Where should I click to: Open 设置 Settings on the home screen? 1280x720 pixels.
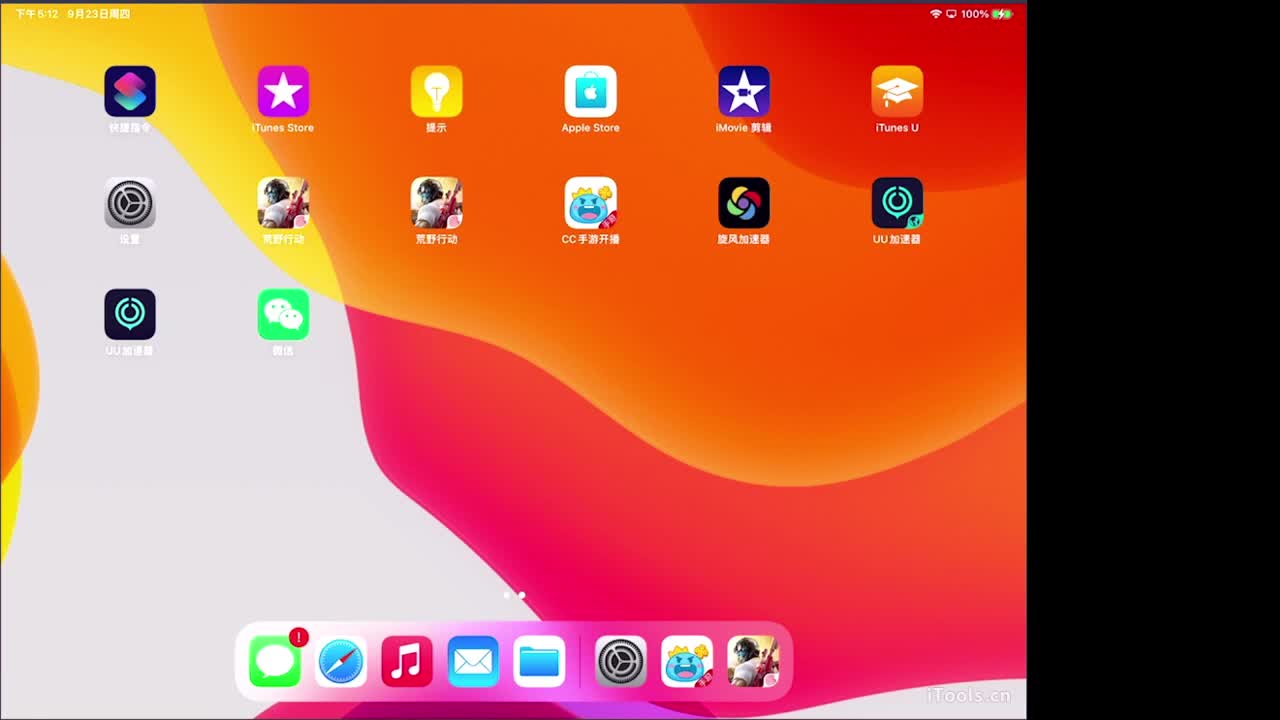(130, 203)
